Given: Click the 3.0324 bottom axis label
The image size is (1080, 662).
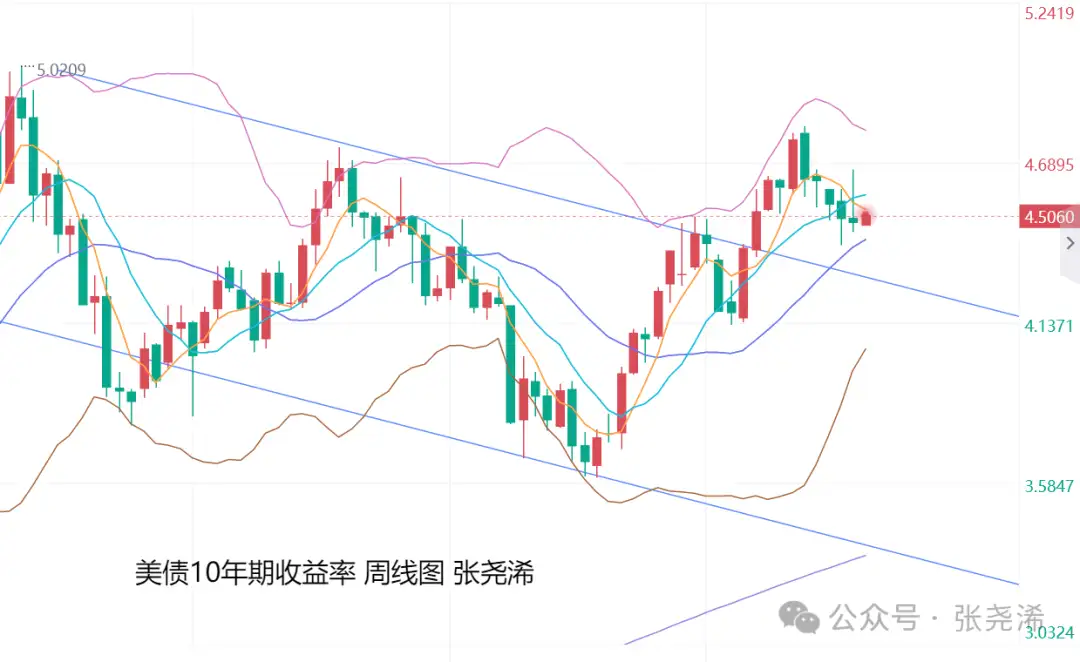Looking at the screenshot, I should [1048, 633].
